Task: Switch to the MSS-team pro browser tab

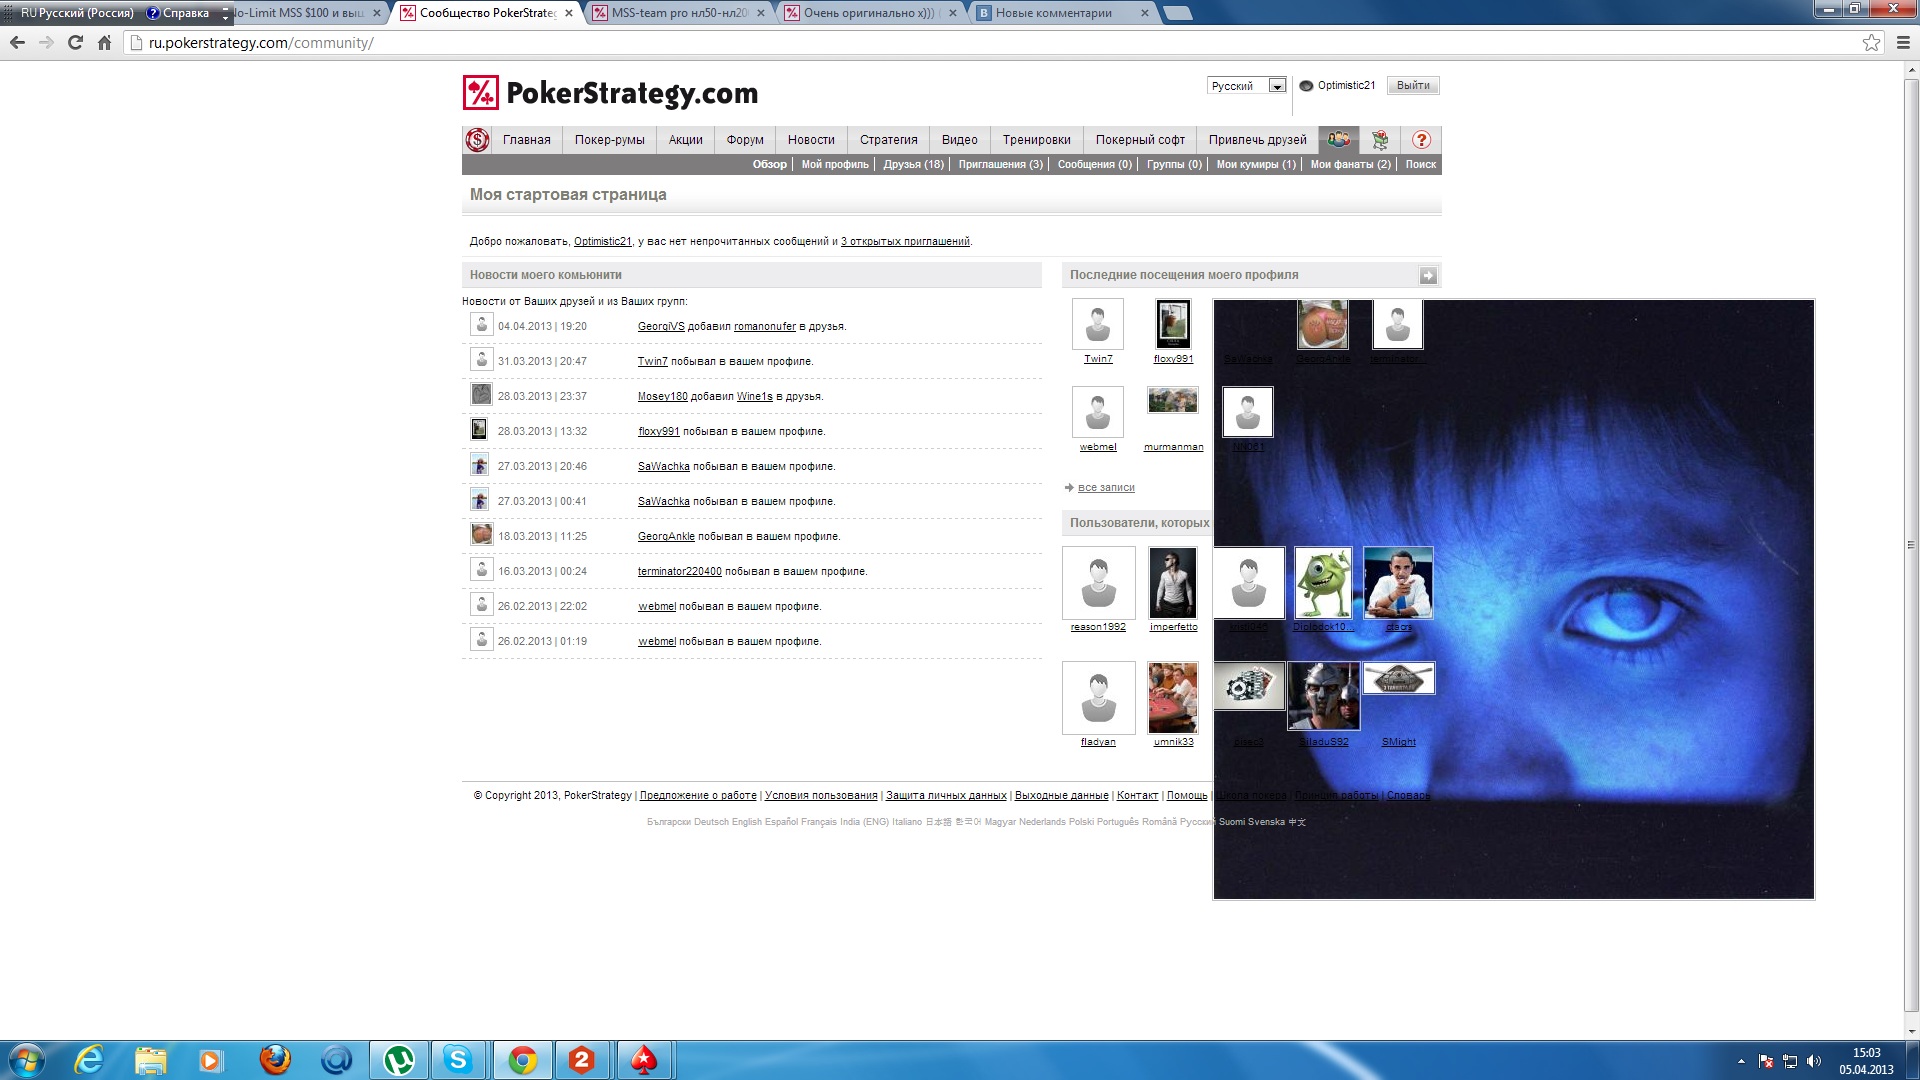Action: point(678,13)
